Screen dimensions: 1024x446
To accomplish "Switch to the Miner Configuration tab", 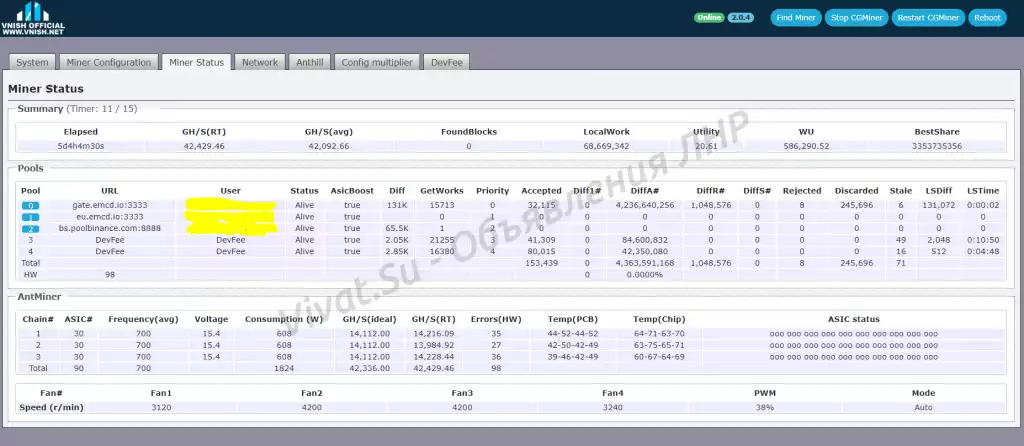I will point(108,63).
